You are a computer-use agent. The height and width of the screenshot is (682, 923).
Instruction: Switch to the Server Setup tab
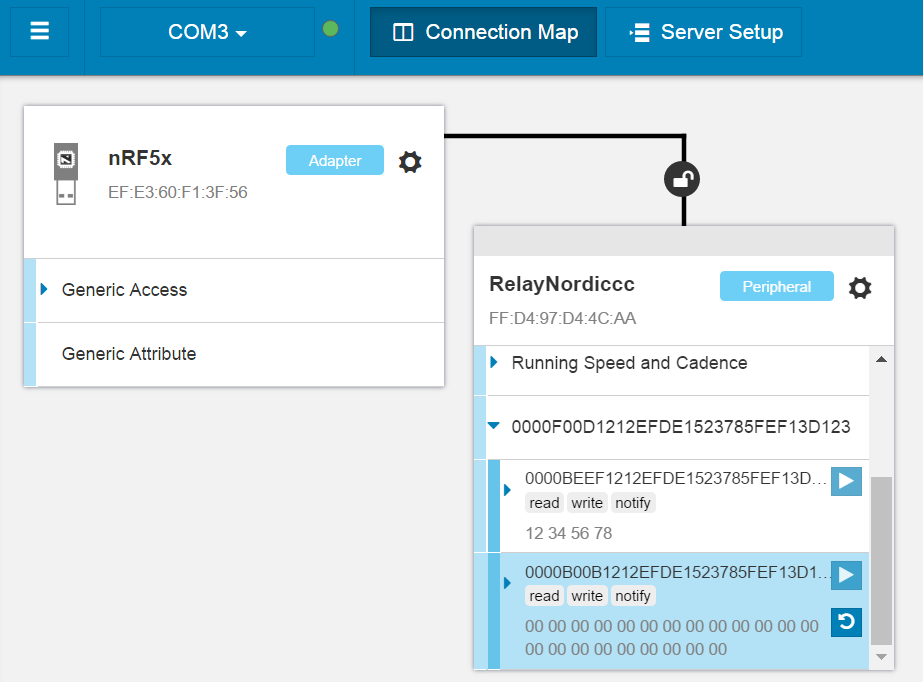pyautogui.click(x=703, y=32)
